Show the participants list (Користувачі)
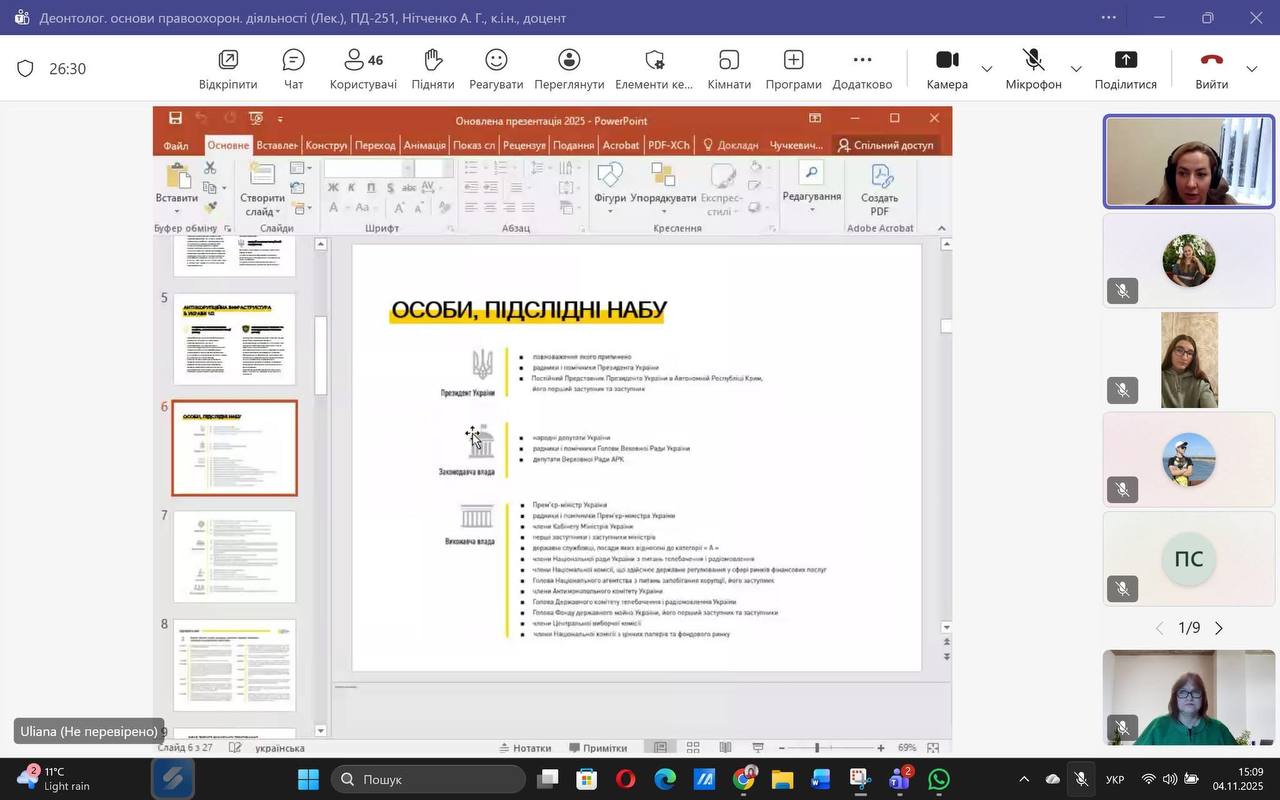 pos(363,69)
